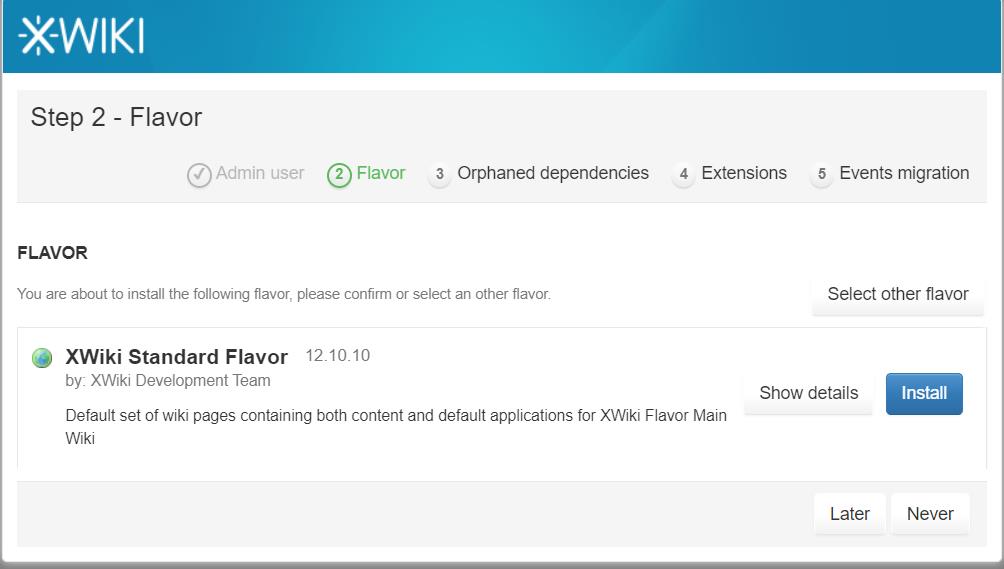Click the XWiki Development Team author
Image resolution: width=1004 pixels, height=569 pixels.
point(181,381)
